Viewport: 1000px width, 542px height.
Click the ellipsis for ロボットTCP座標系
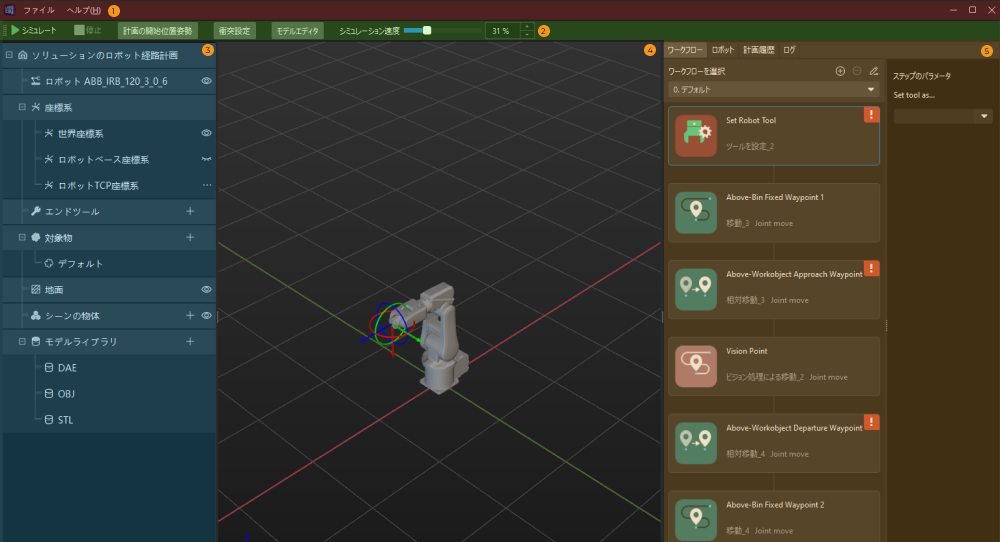(206, 185)
